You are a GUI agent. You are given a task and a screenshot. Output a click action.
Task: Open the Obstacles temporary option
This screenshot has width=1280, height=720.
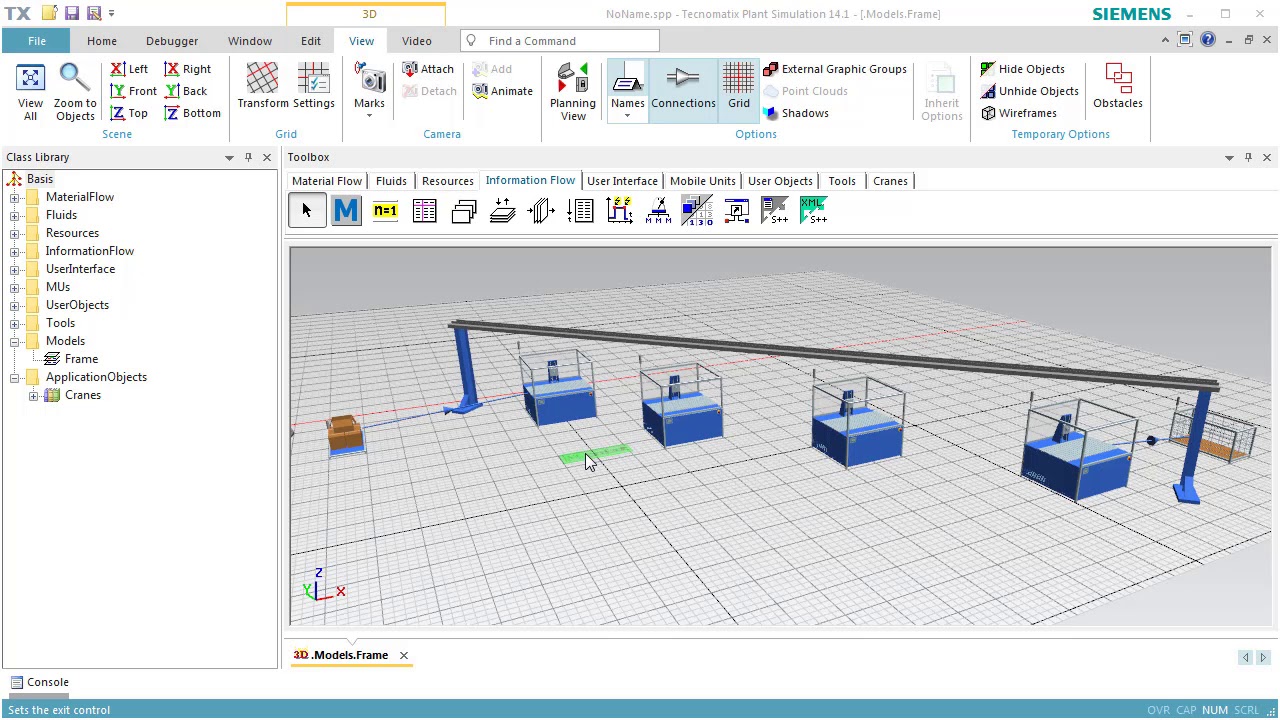(x=1118, y=87)
